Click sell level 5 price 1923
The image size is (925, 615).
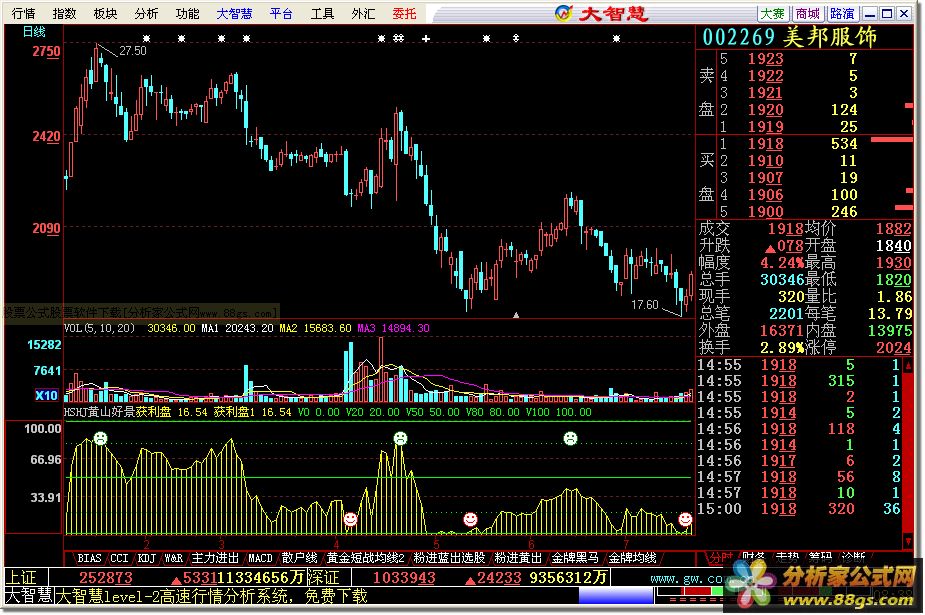tap(766, 59)
